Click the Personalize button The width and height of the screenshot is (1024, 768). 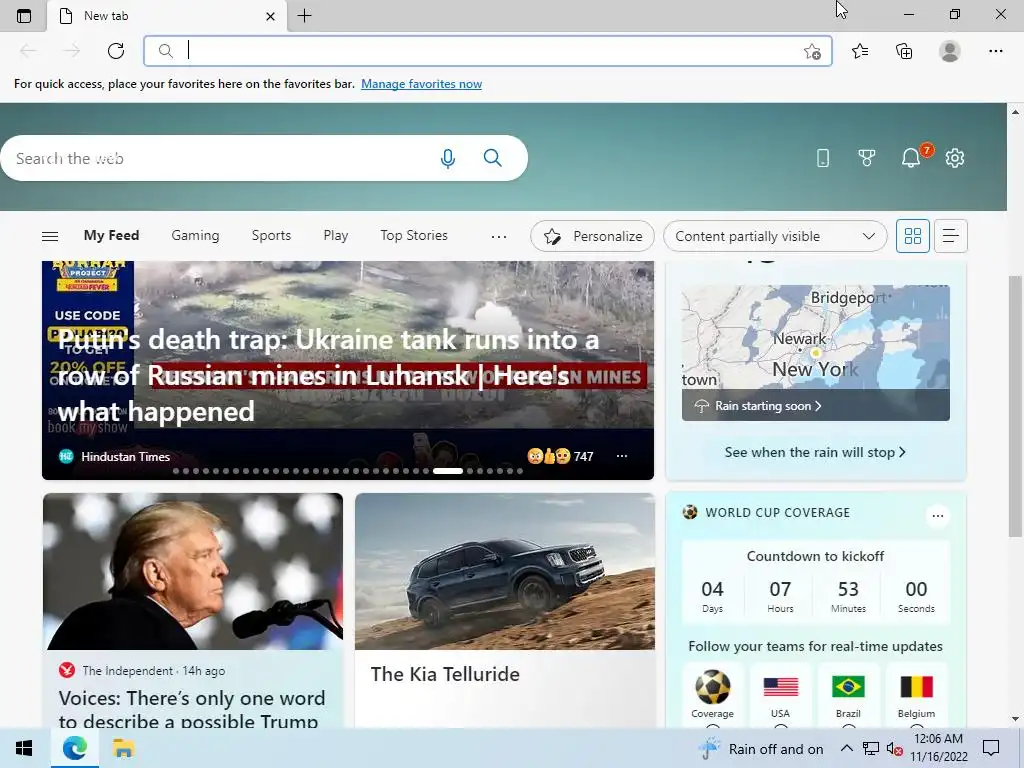point(593,236)
